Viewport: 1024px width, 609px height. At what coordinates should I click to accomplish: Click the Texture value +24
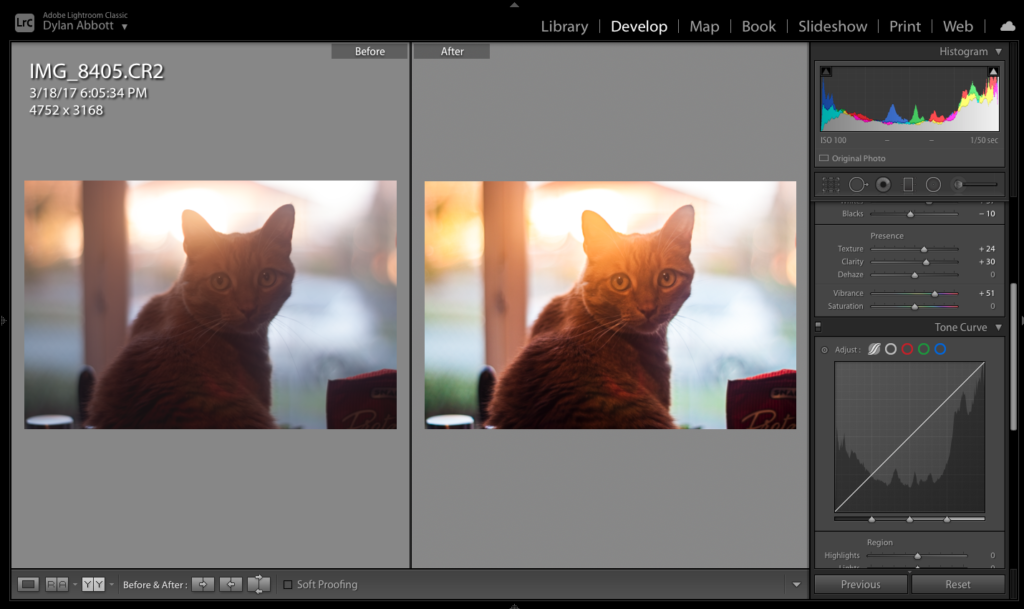(x=986, y=249)
